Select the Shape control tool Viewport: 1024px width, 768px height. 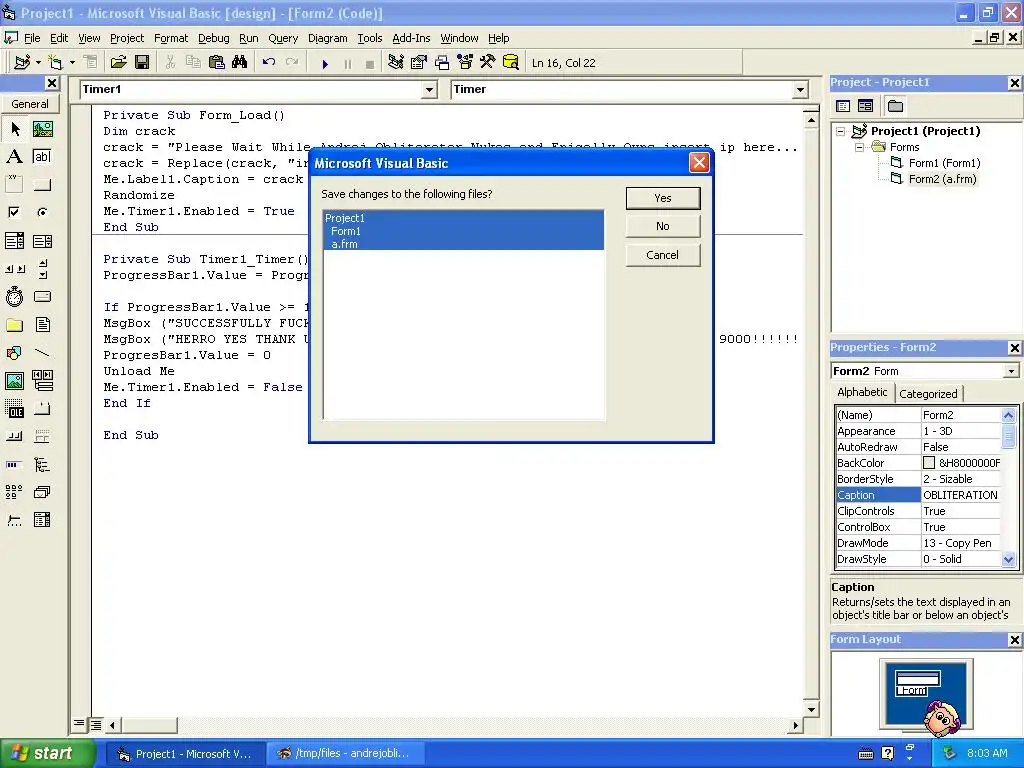tap(14, 353)
